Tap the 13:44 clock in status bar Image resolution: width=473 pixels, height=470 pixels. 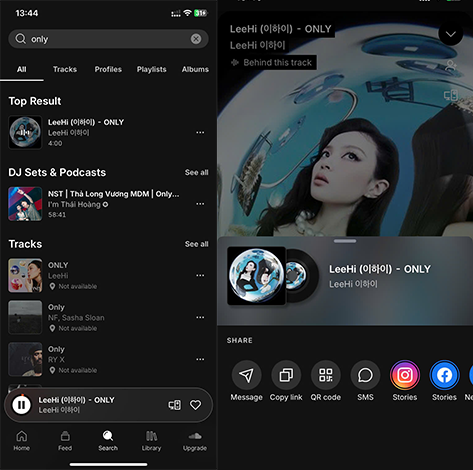pyautogui.click(x=27, y=13)
